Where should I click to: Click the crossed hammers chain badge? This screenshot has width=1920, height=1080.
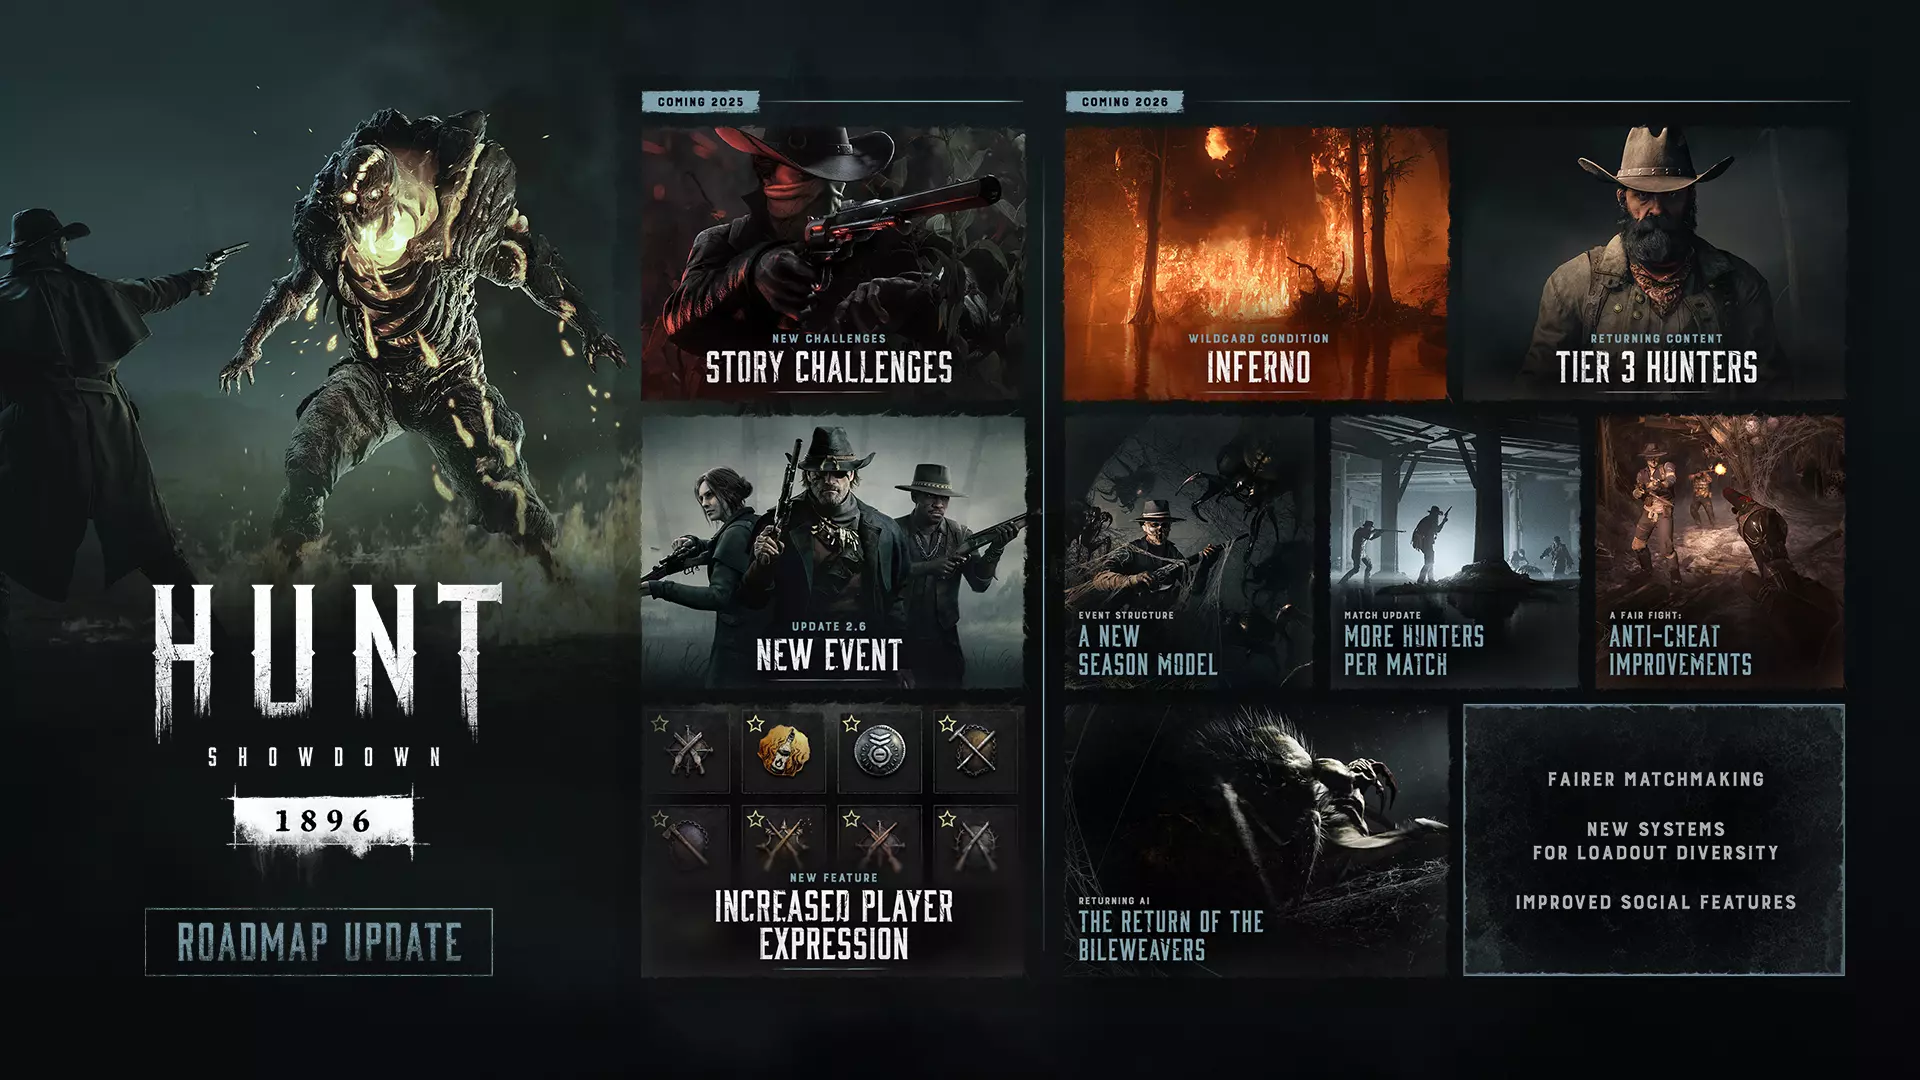click(974, 750)
